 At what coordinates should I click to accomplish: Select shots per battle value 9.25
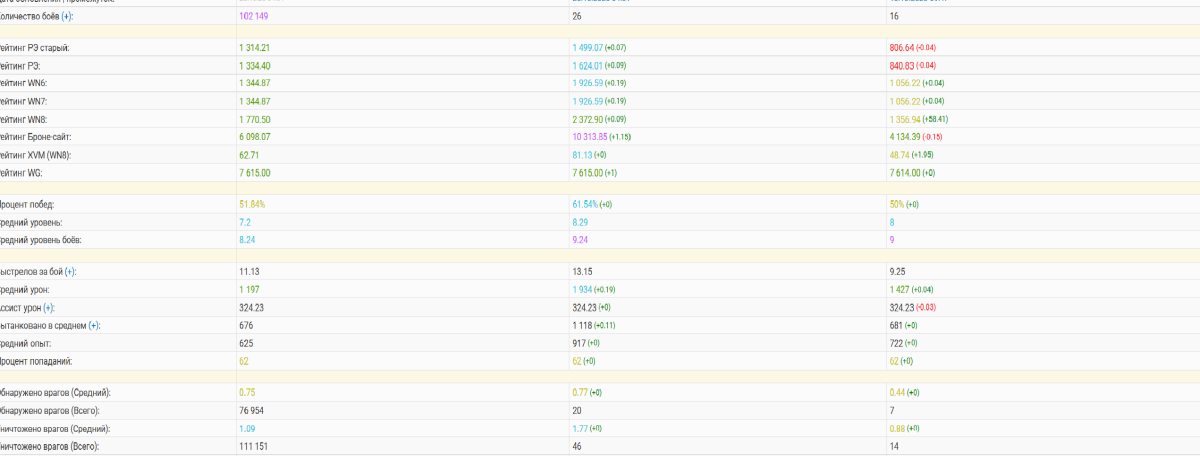[x=897, y=272]
